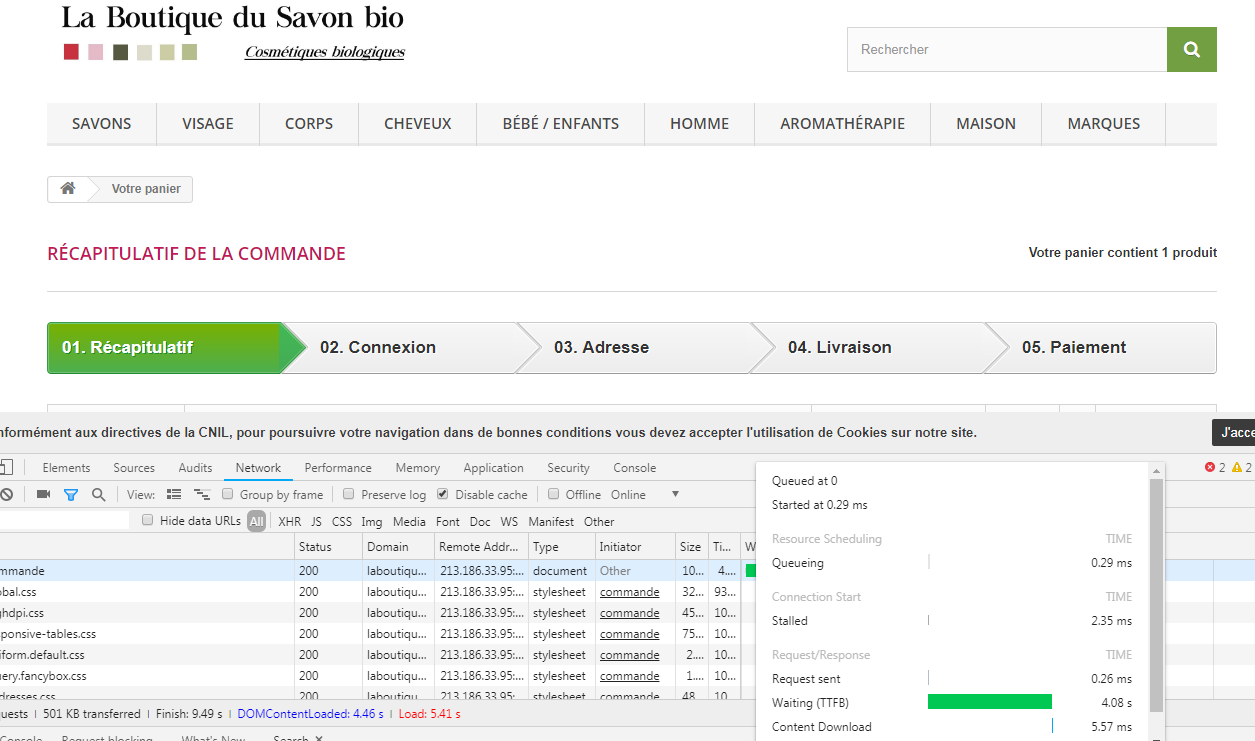
Task: Show overview waterfall view icon
Action: pyautogui.click(x=202, y=494)
